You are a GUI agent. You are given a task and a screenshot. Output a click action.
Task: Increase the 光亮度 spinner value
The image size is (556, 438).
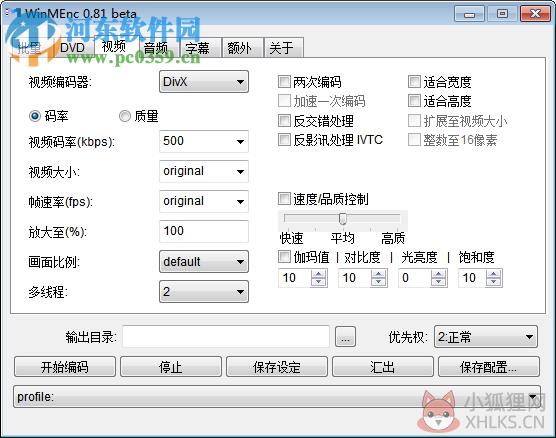[439, 274]
